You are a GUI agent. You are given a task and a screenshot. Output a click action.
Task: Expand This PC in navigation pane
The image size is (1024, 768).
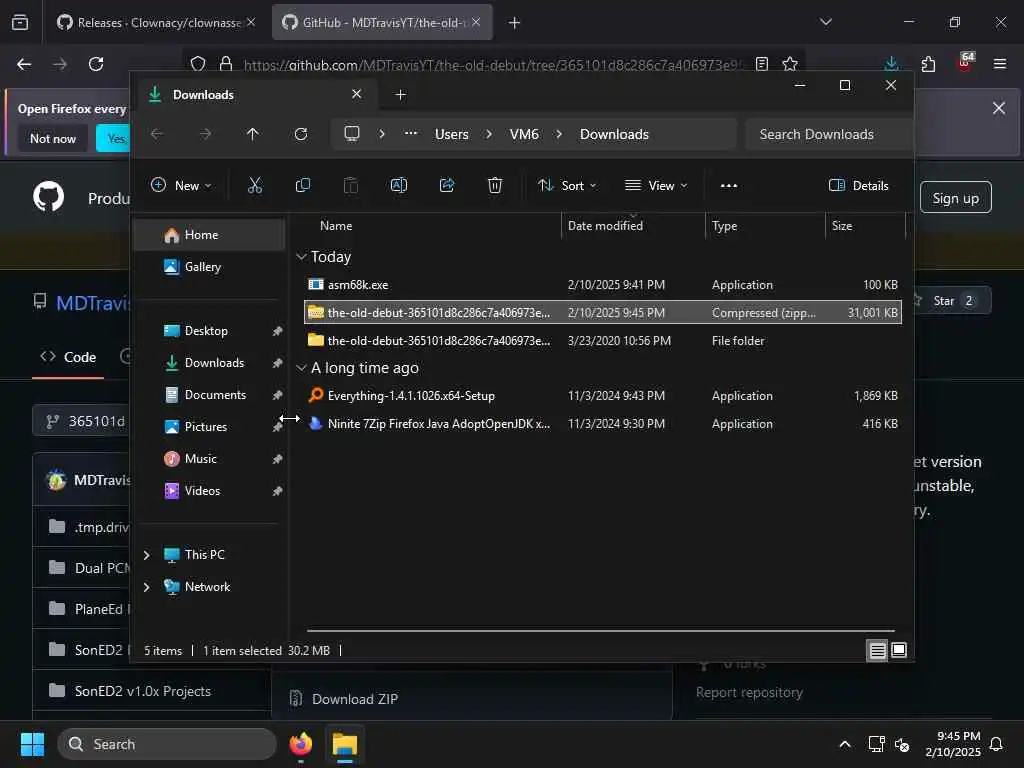coord(147,554)
